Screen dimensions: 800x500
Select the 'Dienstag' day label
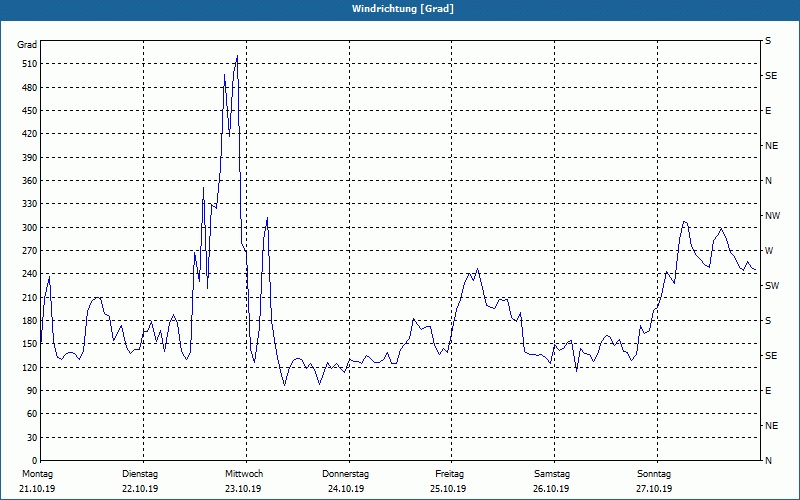tap(140, 474)
